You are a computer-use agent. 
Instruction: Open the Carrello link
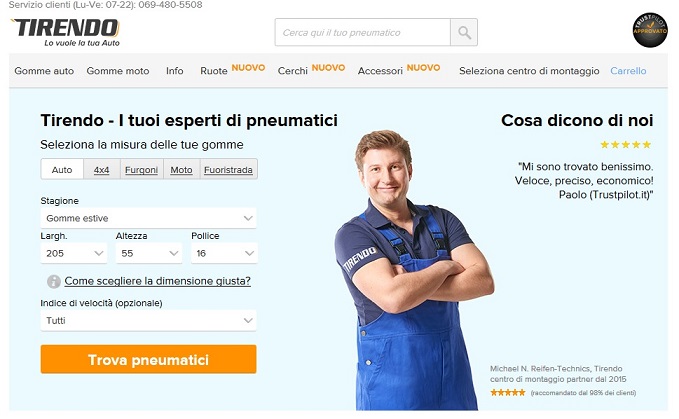(628, 71)
